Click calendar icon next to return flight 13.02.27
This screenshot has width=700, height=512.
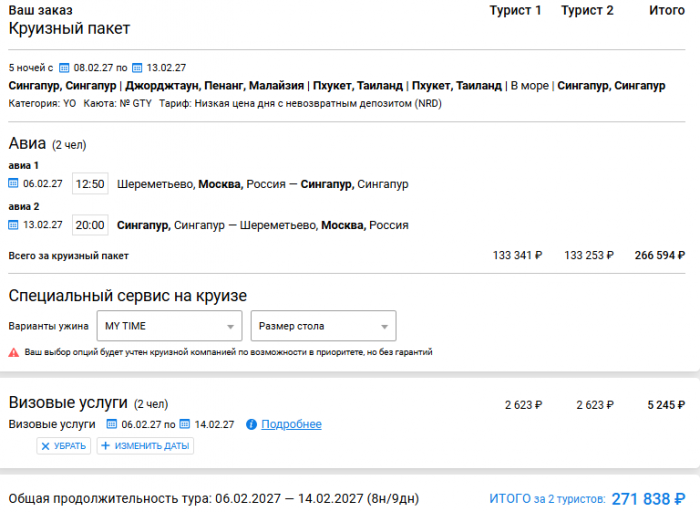pyautogui.click(x=13, y=225)
